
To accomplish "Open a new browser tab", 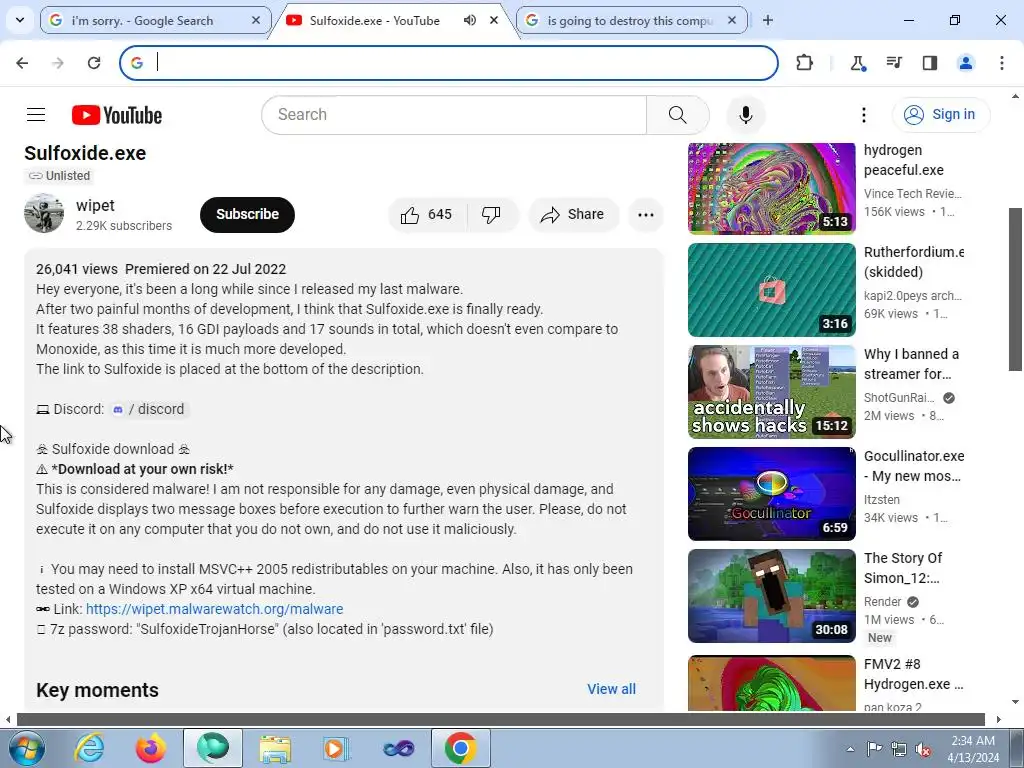I will point(768,20).
